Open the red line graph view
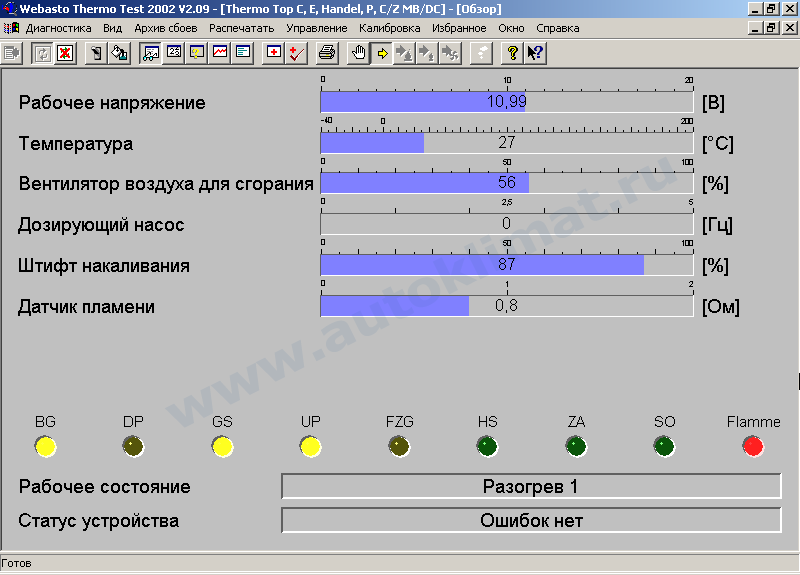Image resolution: width=800 pixels, height=575 pixels. tap(220, 53)
